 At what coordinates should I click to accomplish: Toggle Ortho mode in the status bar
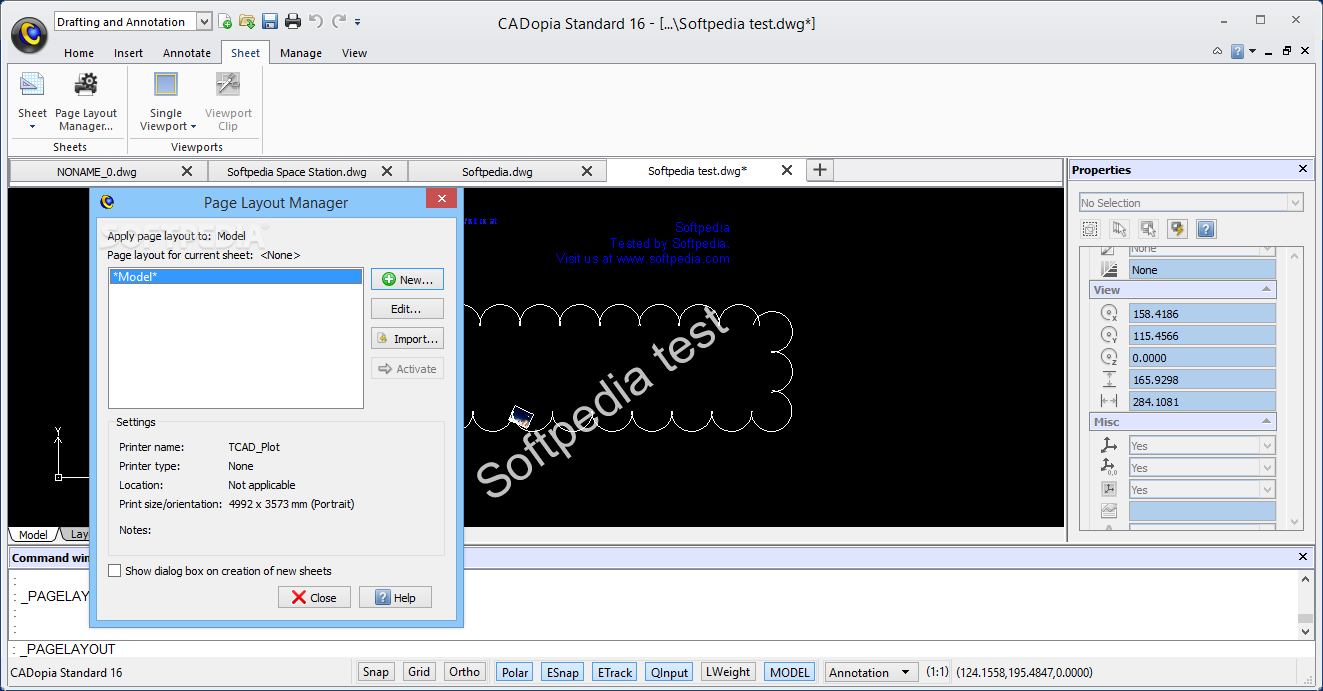tap(465, 672)
